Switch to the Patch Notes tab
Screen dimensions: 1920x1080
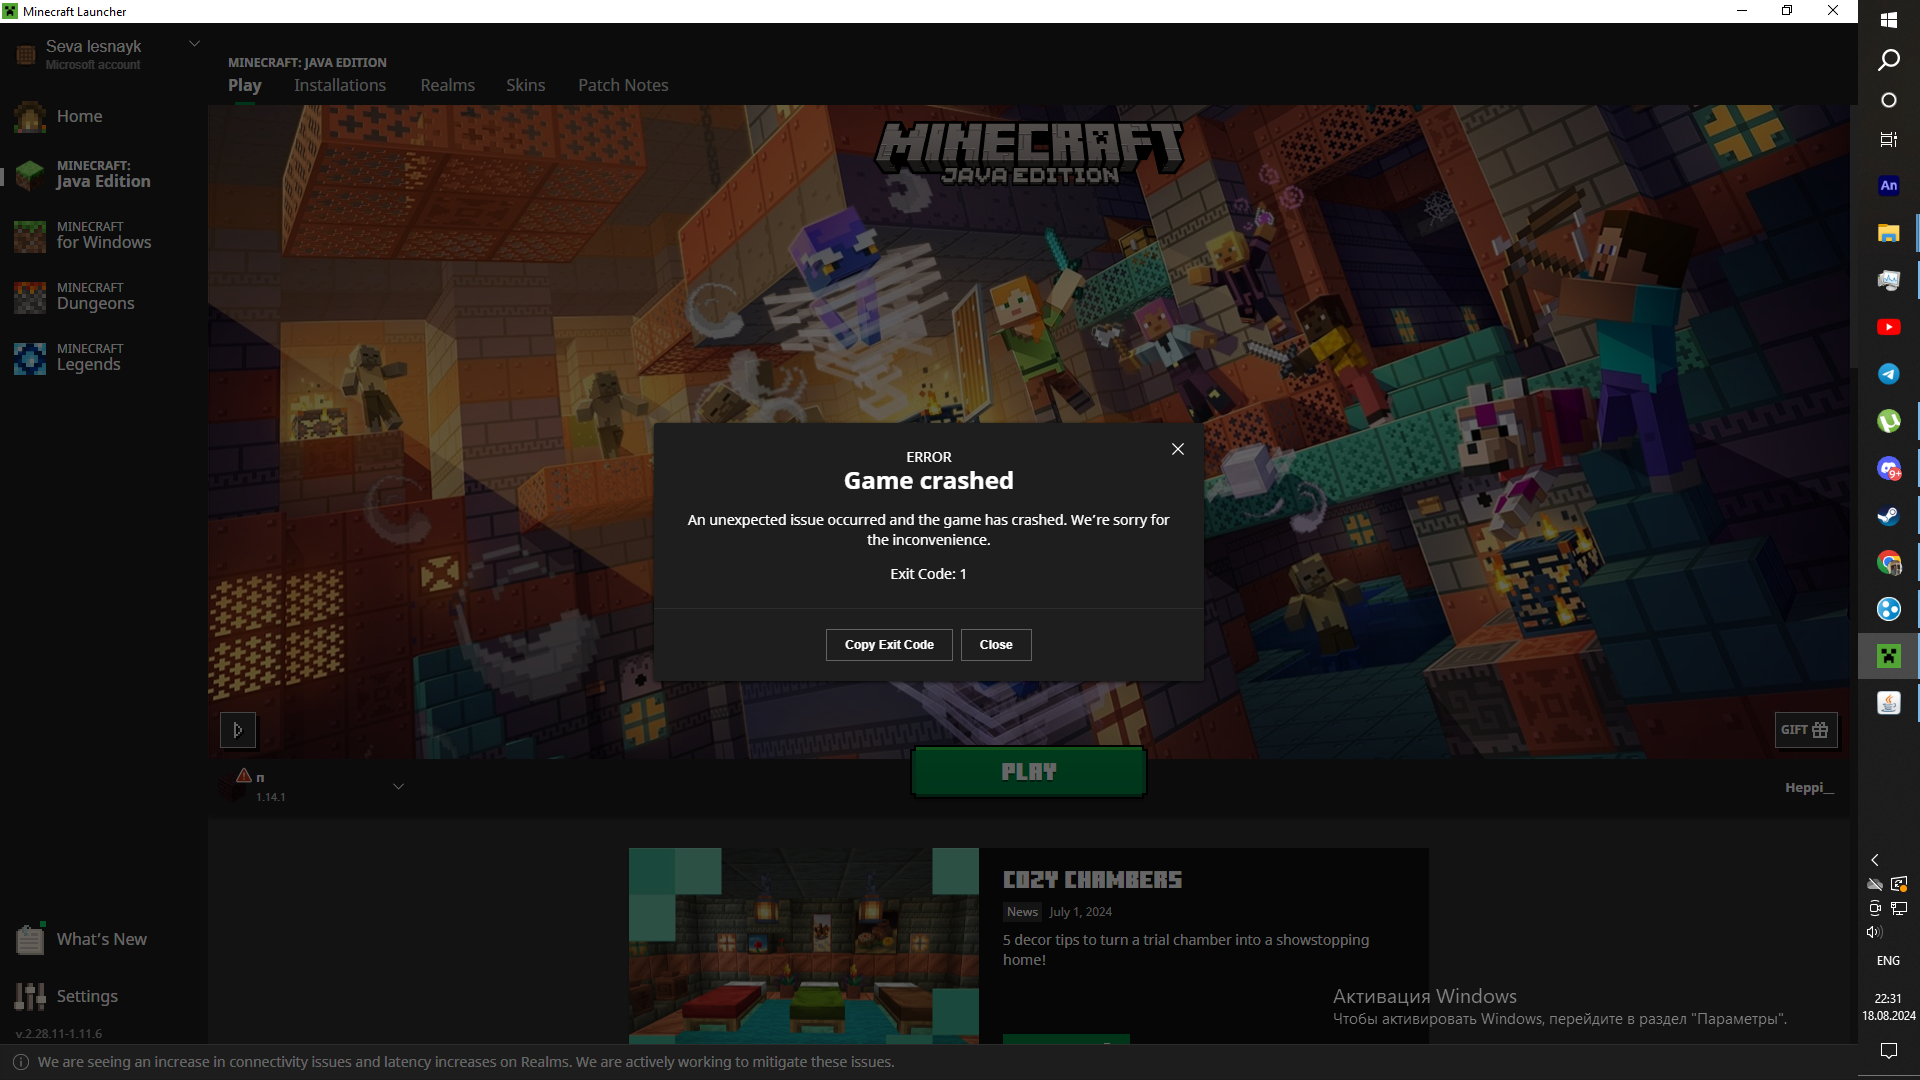623,85
